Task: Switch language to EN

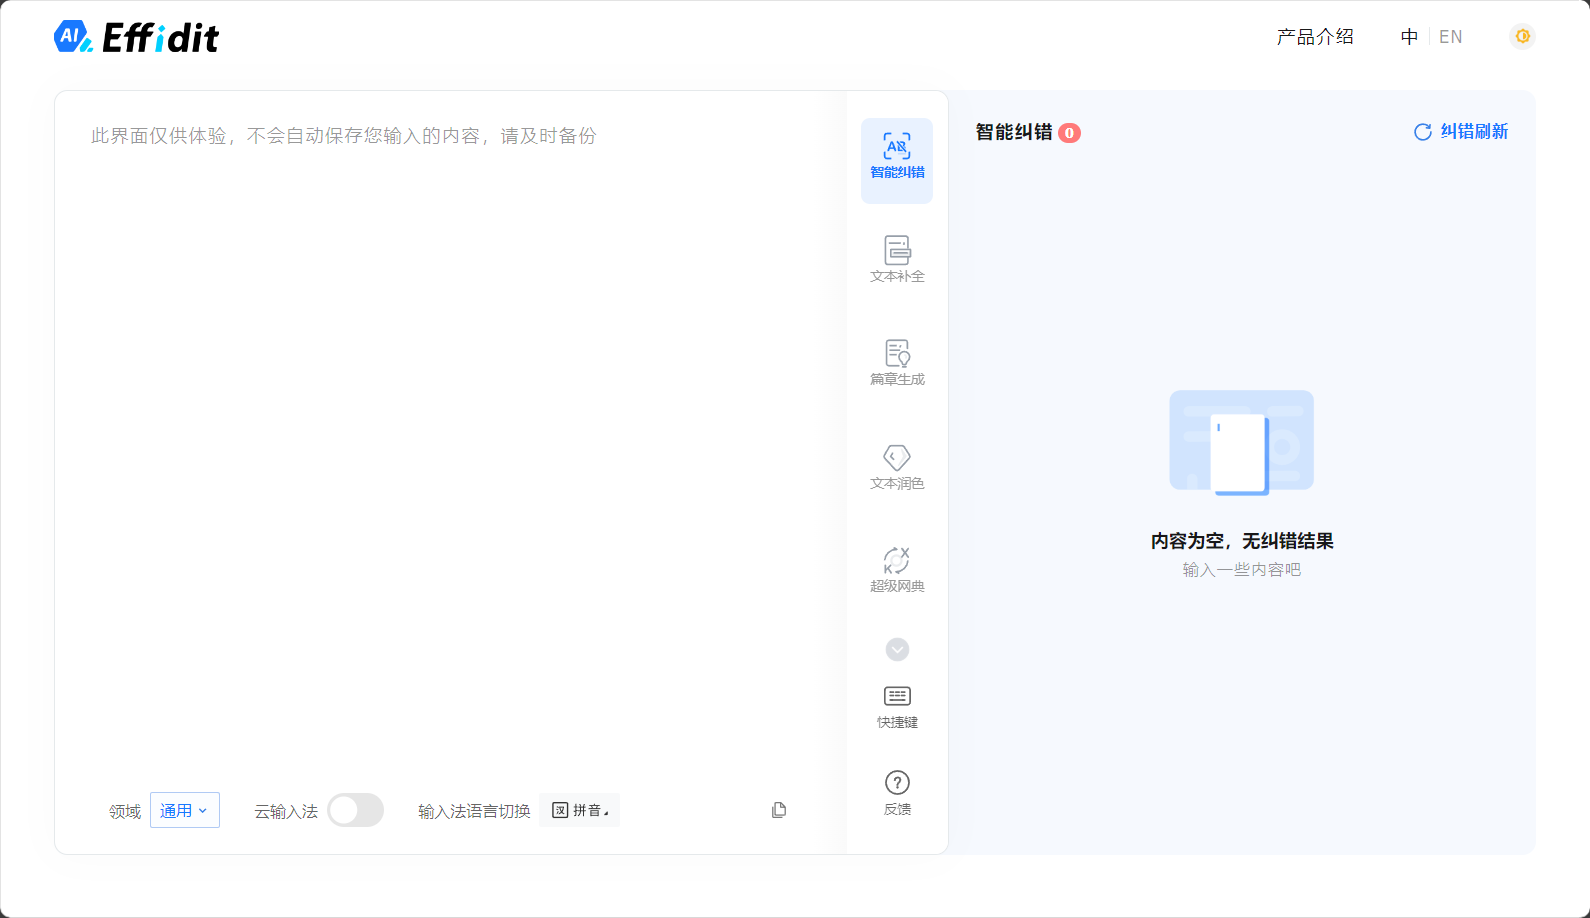Action: pyautogui.click(x=1451, y=37)
